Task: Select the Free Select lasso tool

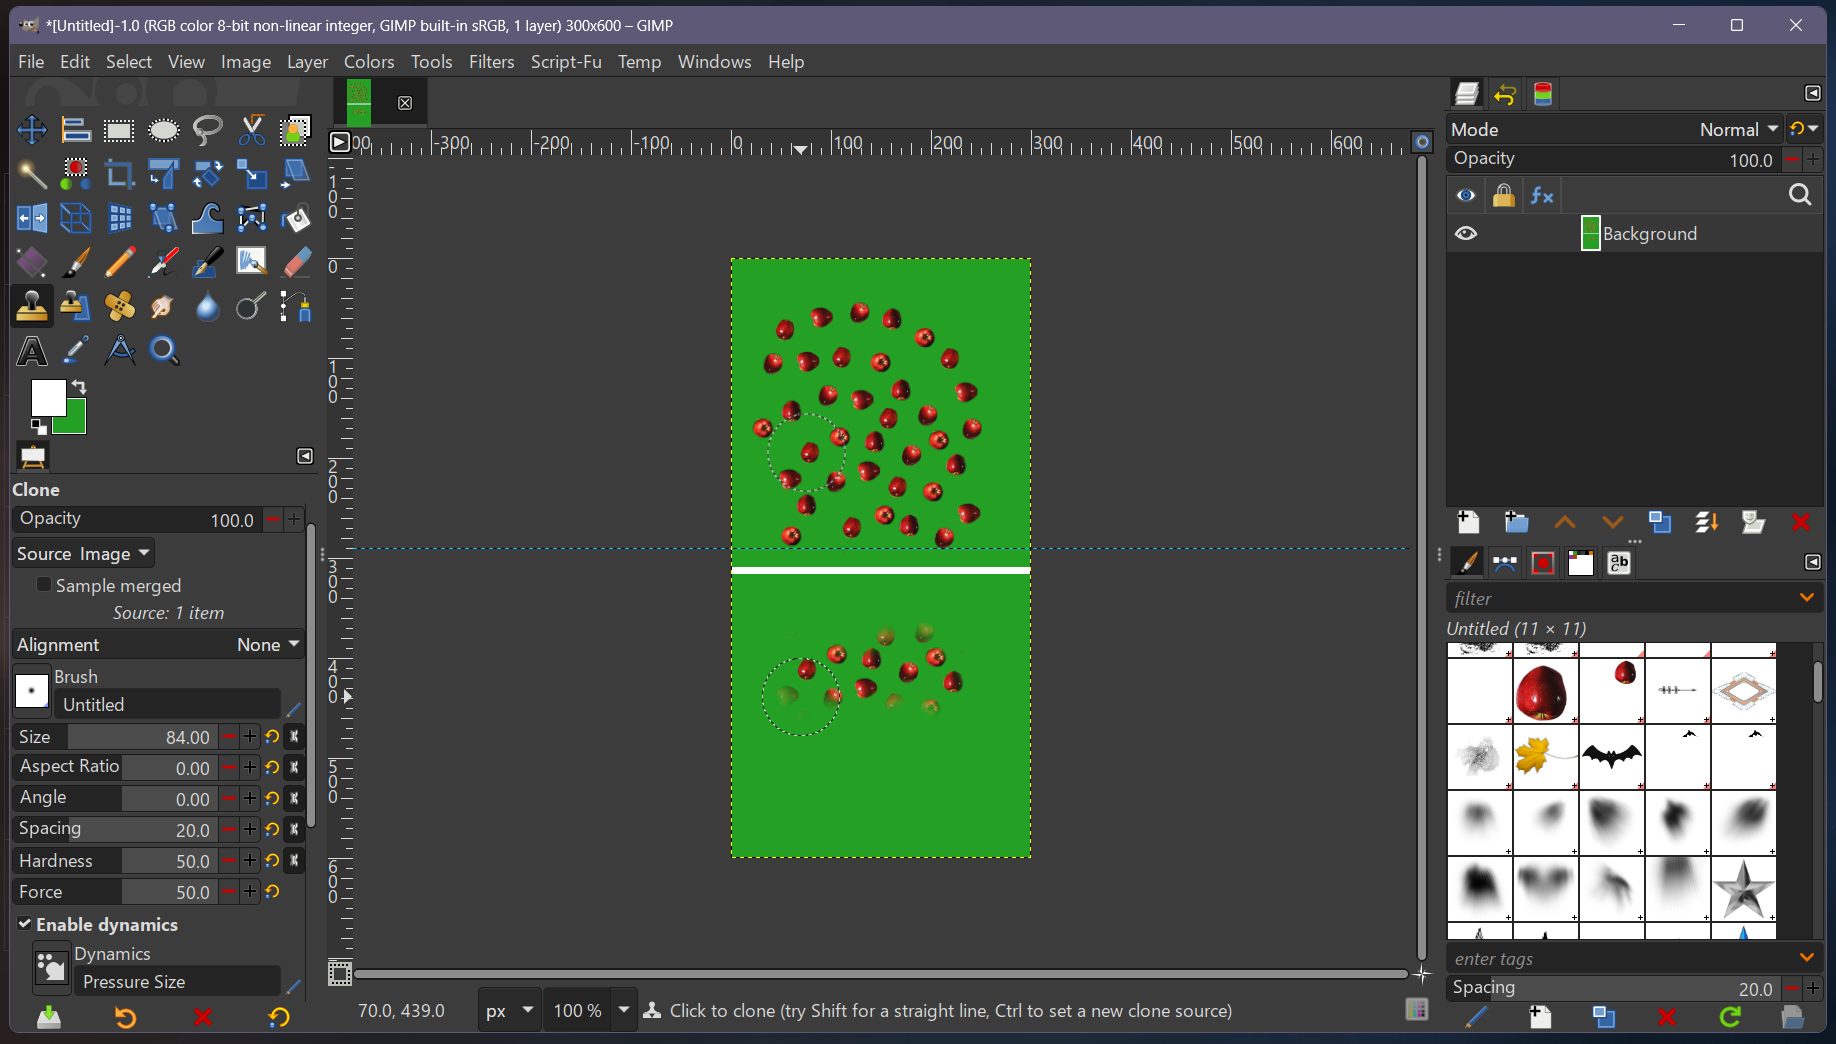Action: pyautogui.click(x=207, y=130)
